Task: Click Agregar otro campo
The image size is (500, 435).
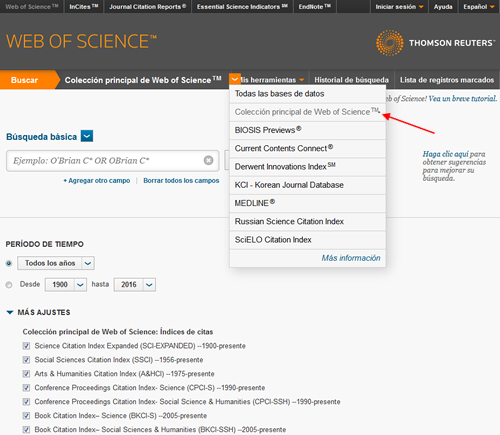Action: [x=97, y=180]
